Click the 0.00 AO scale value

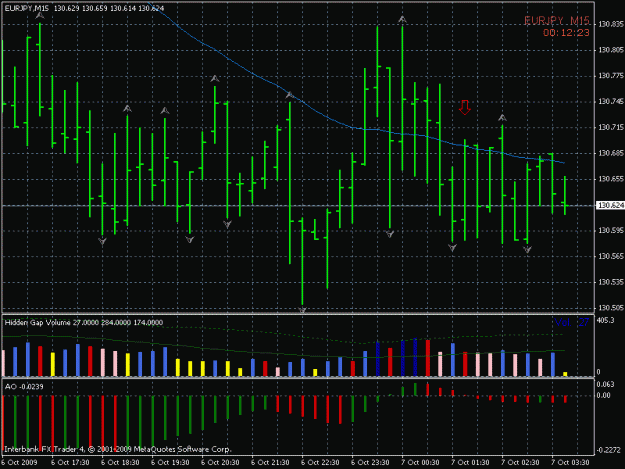click(603, 395)
